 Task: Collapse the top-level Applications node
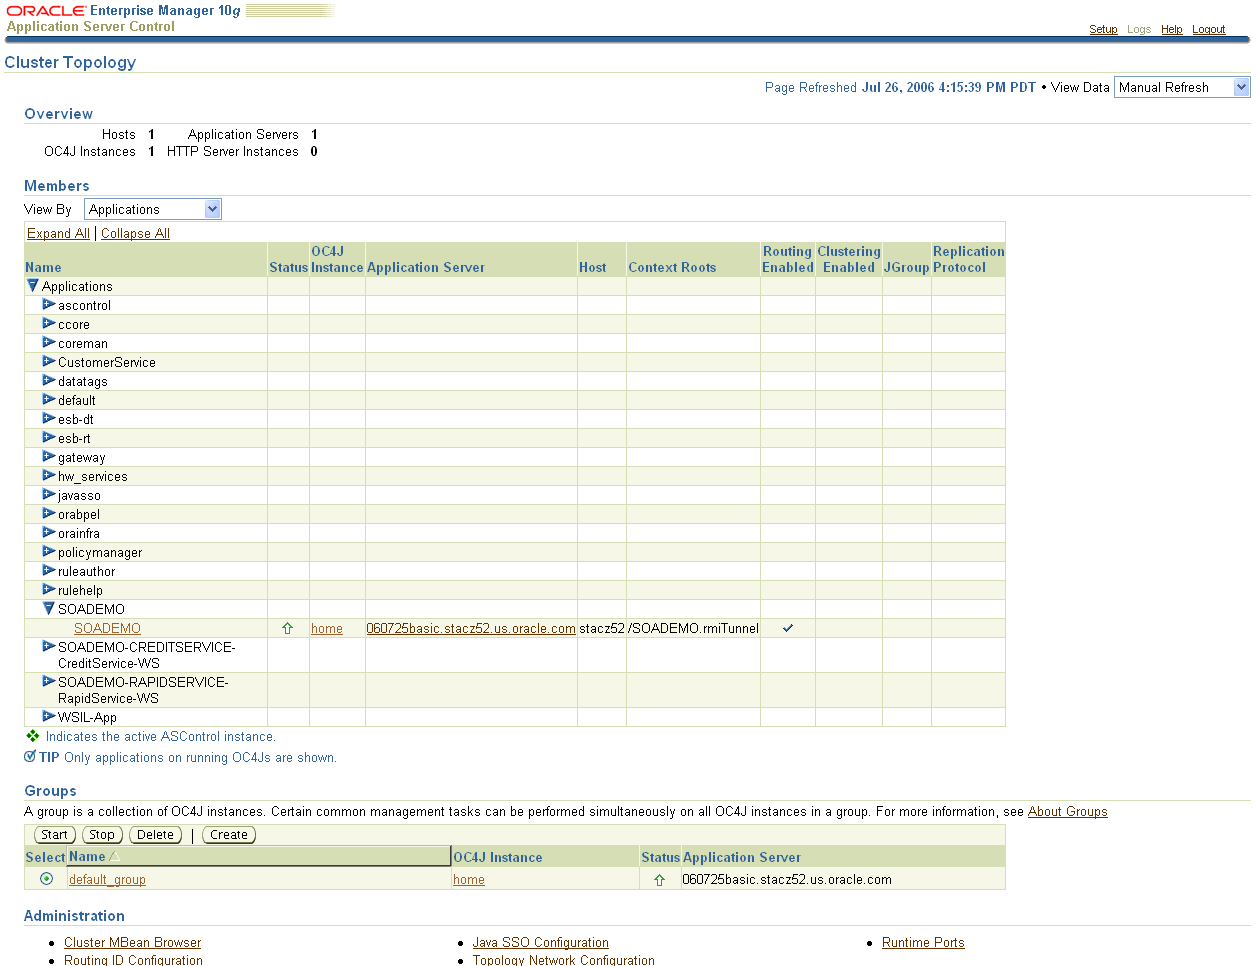(32, 286)
